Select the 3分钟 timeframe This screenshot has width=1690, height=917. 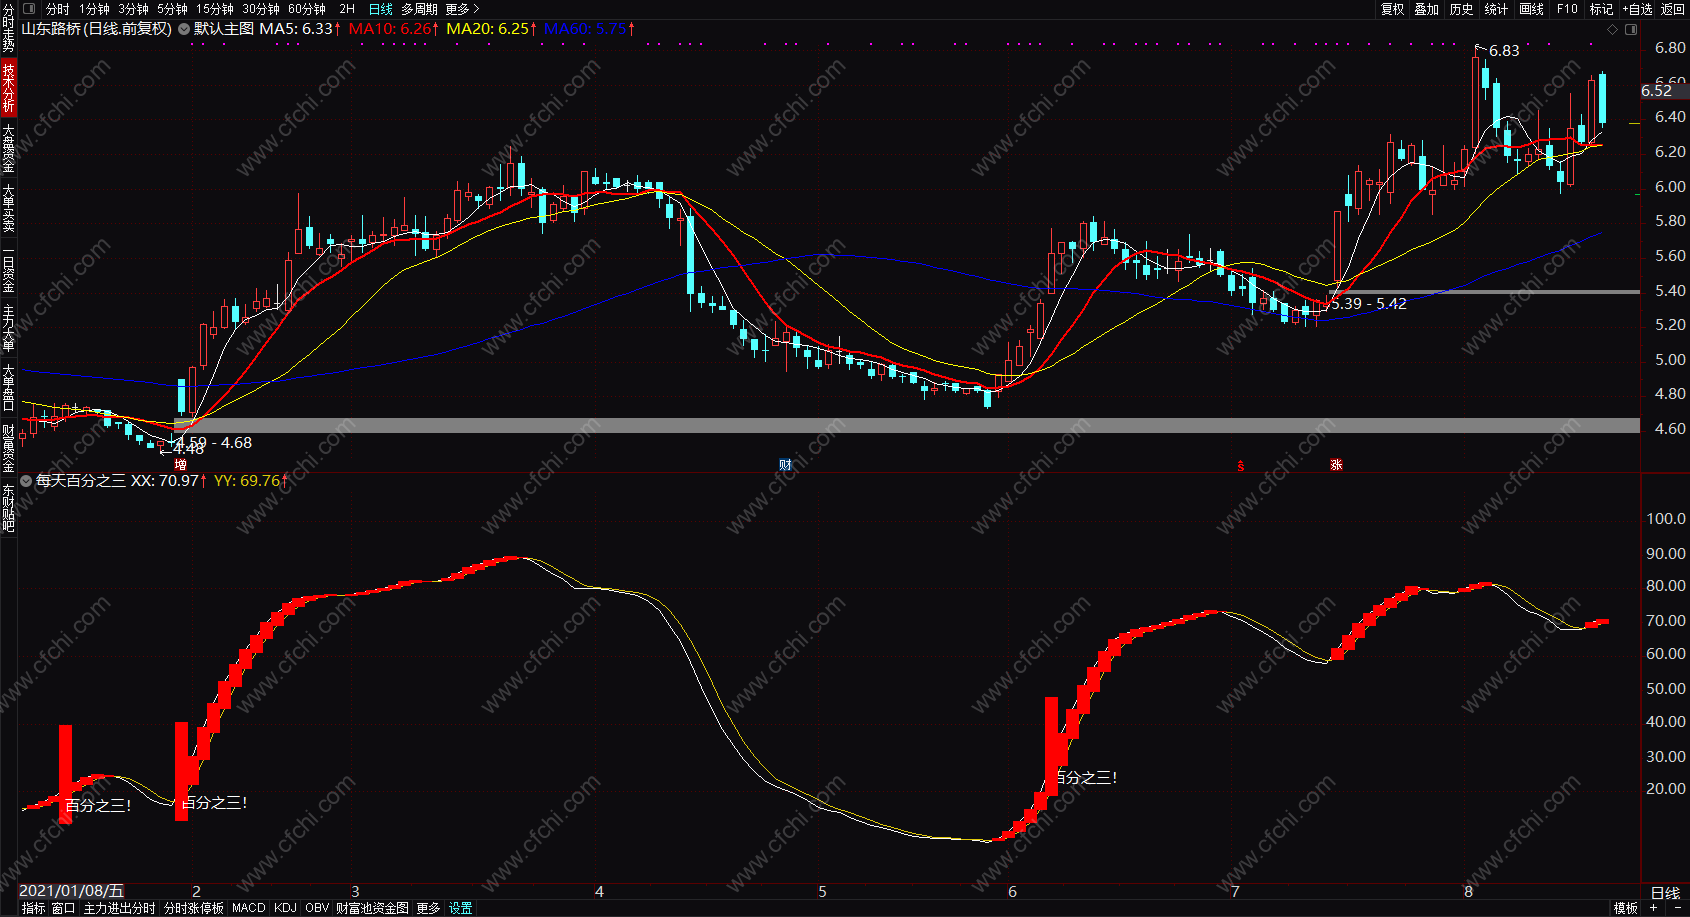(x=133, y=9)
